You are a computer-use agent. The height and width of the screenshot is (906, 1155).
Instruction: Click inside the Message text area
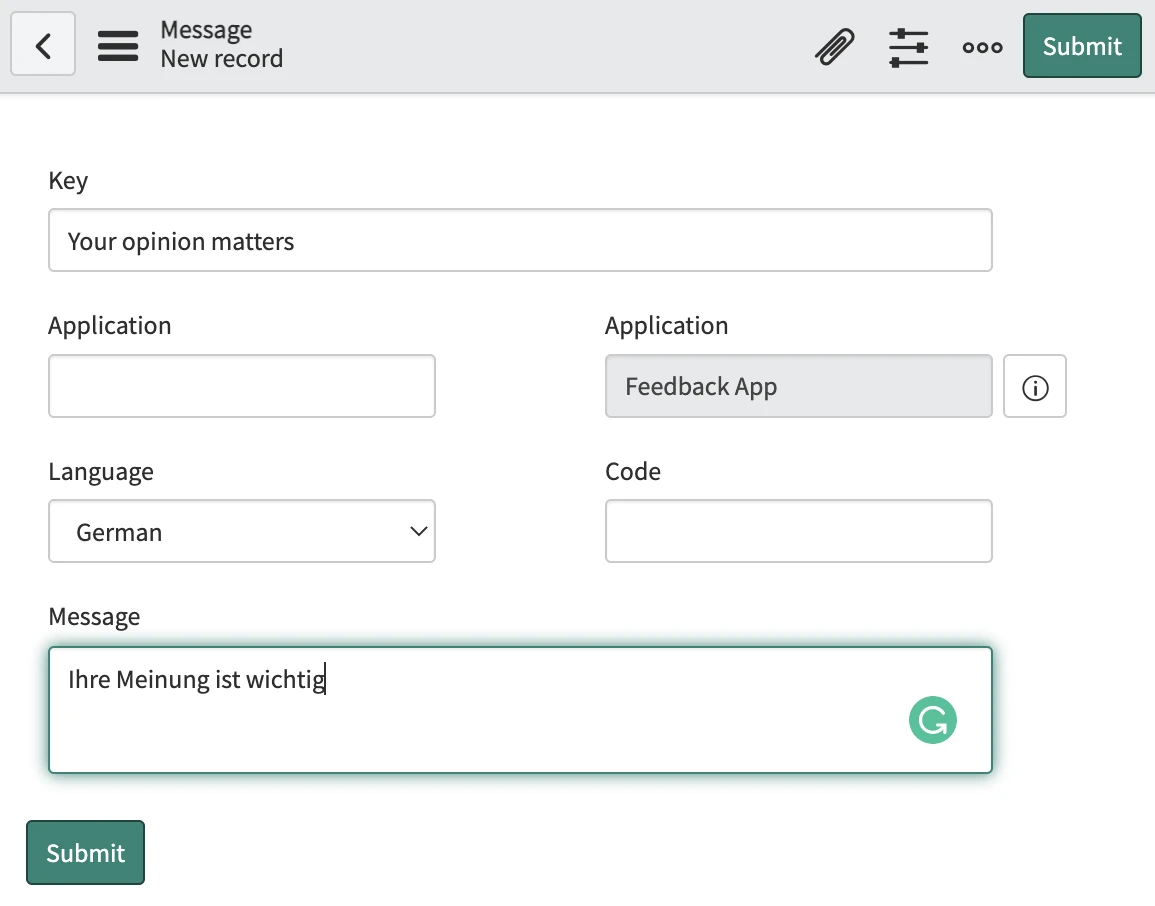[480, 720]
